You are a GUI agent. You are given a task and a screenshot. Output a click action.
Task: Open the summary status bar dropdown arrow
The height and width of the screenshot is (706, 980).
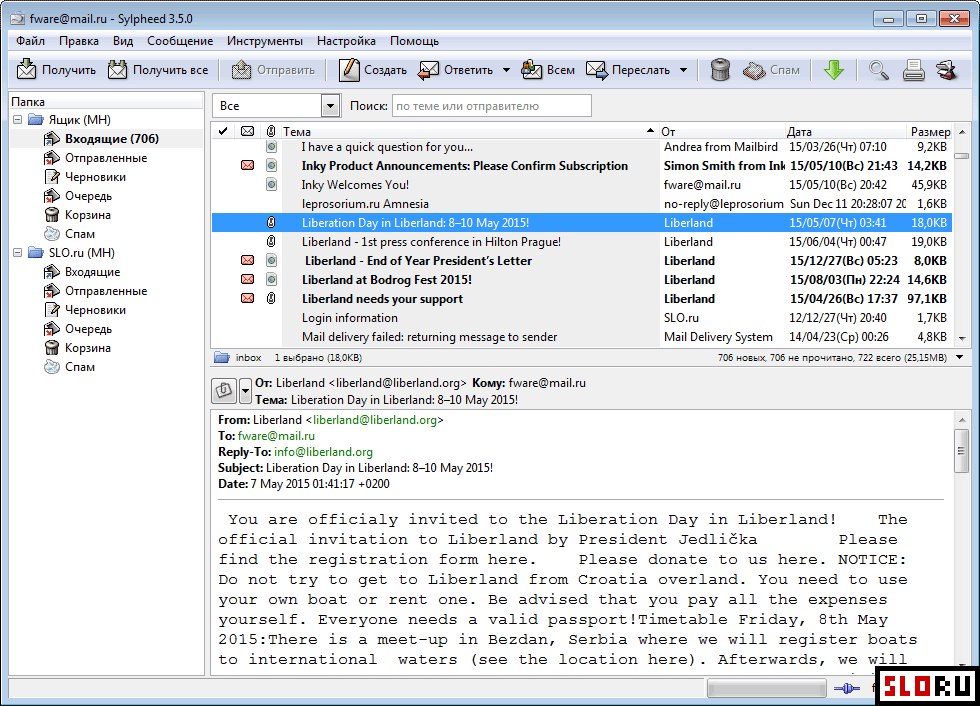tap(959, 357)
